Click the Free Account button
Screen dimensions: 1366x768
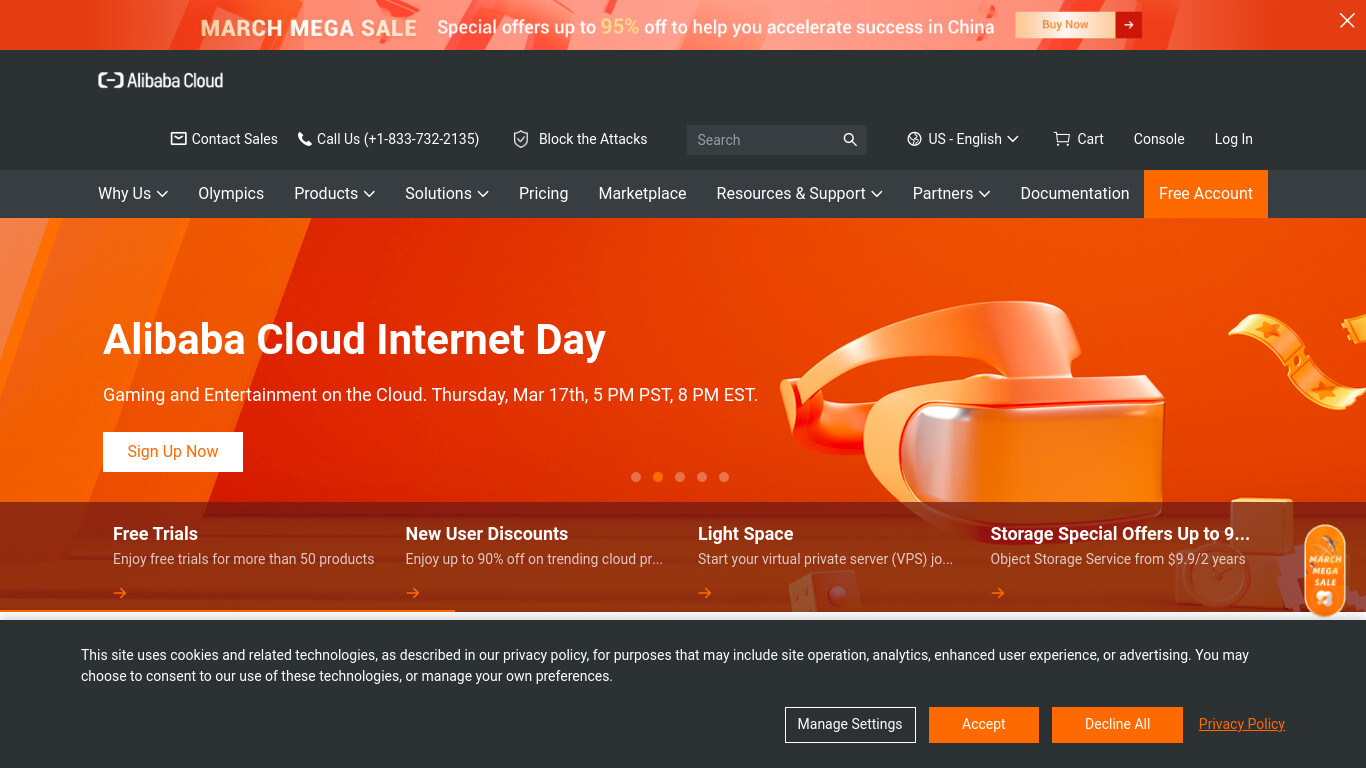point(1206,194)
